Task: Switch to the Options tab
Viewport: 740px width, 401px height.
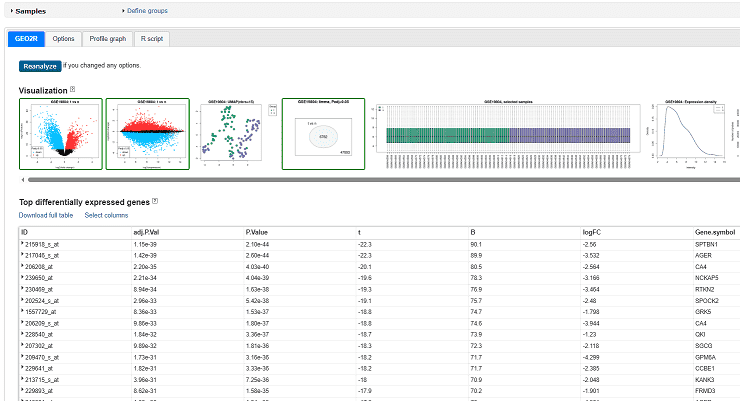Action: [63, 38]
